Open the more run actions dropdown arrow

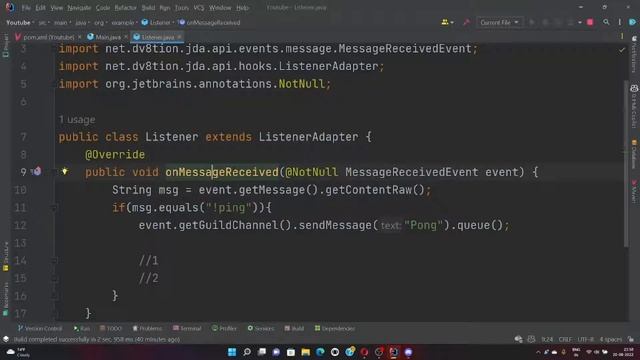[580, 23]
